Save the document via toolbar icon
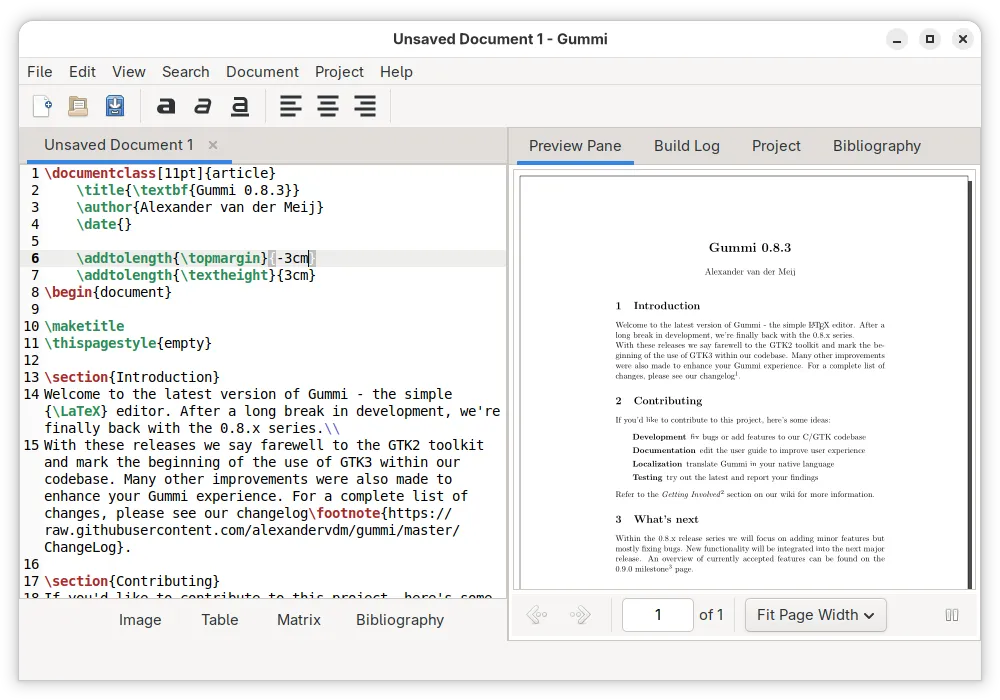1000x700 pixels. click(x=115, y=106)
